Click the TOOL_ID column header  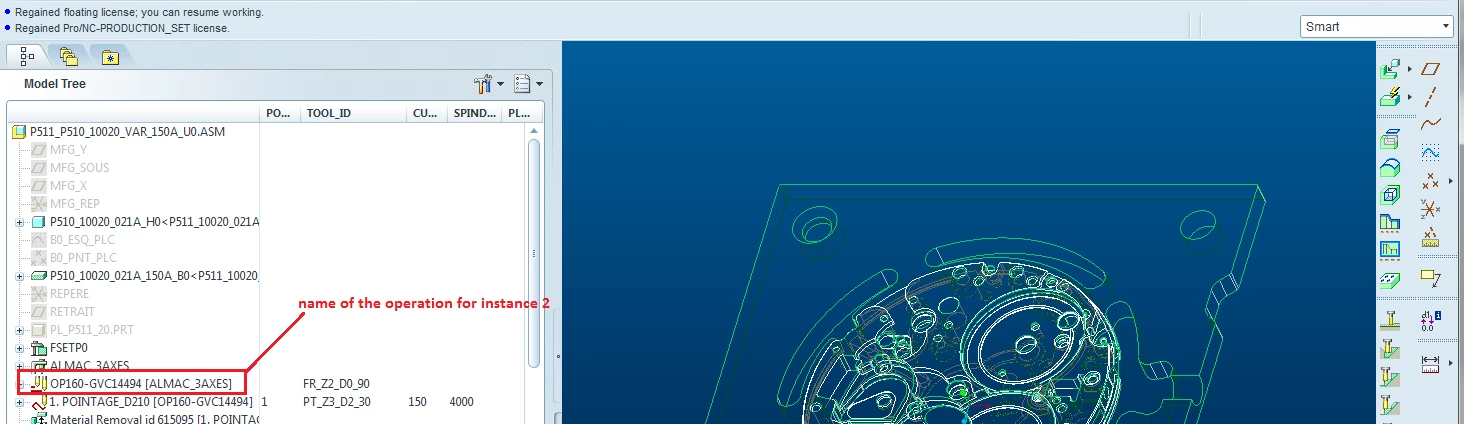pyautogui.click(x=353, y=113)
